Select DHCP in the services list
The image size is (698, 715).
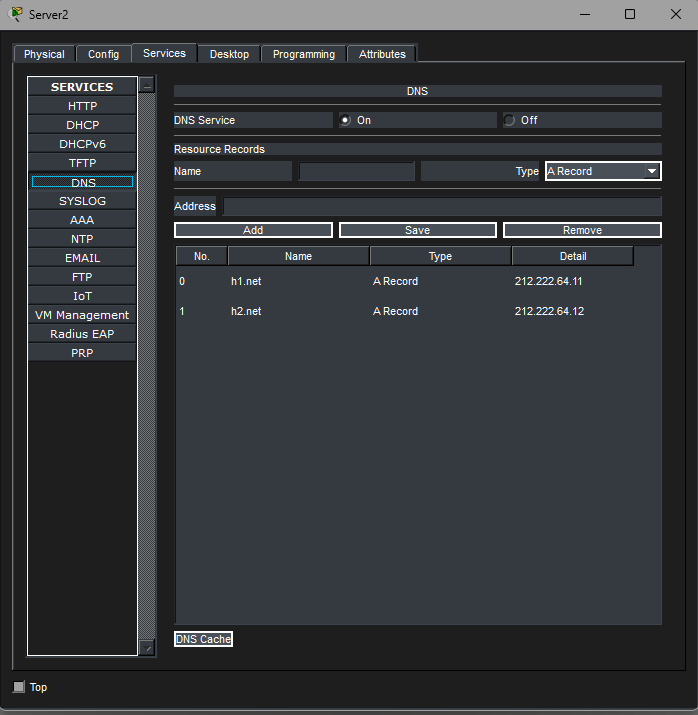(83, 125)
